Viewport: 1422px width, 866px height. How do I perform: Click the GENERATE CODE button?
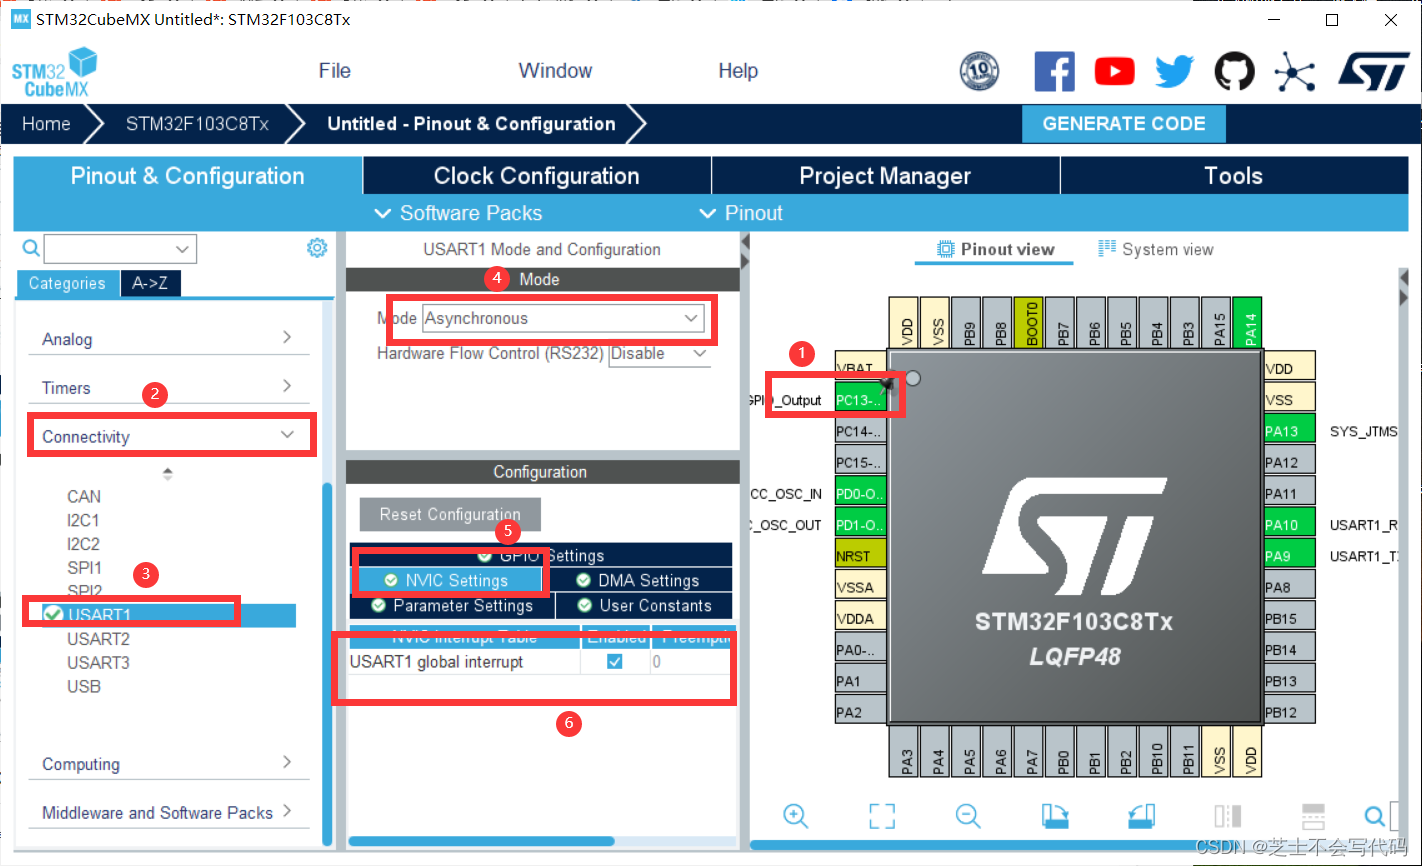(1123, 123)
